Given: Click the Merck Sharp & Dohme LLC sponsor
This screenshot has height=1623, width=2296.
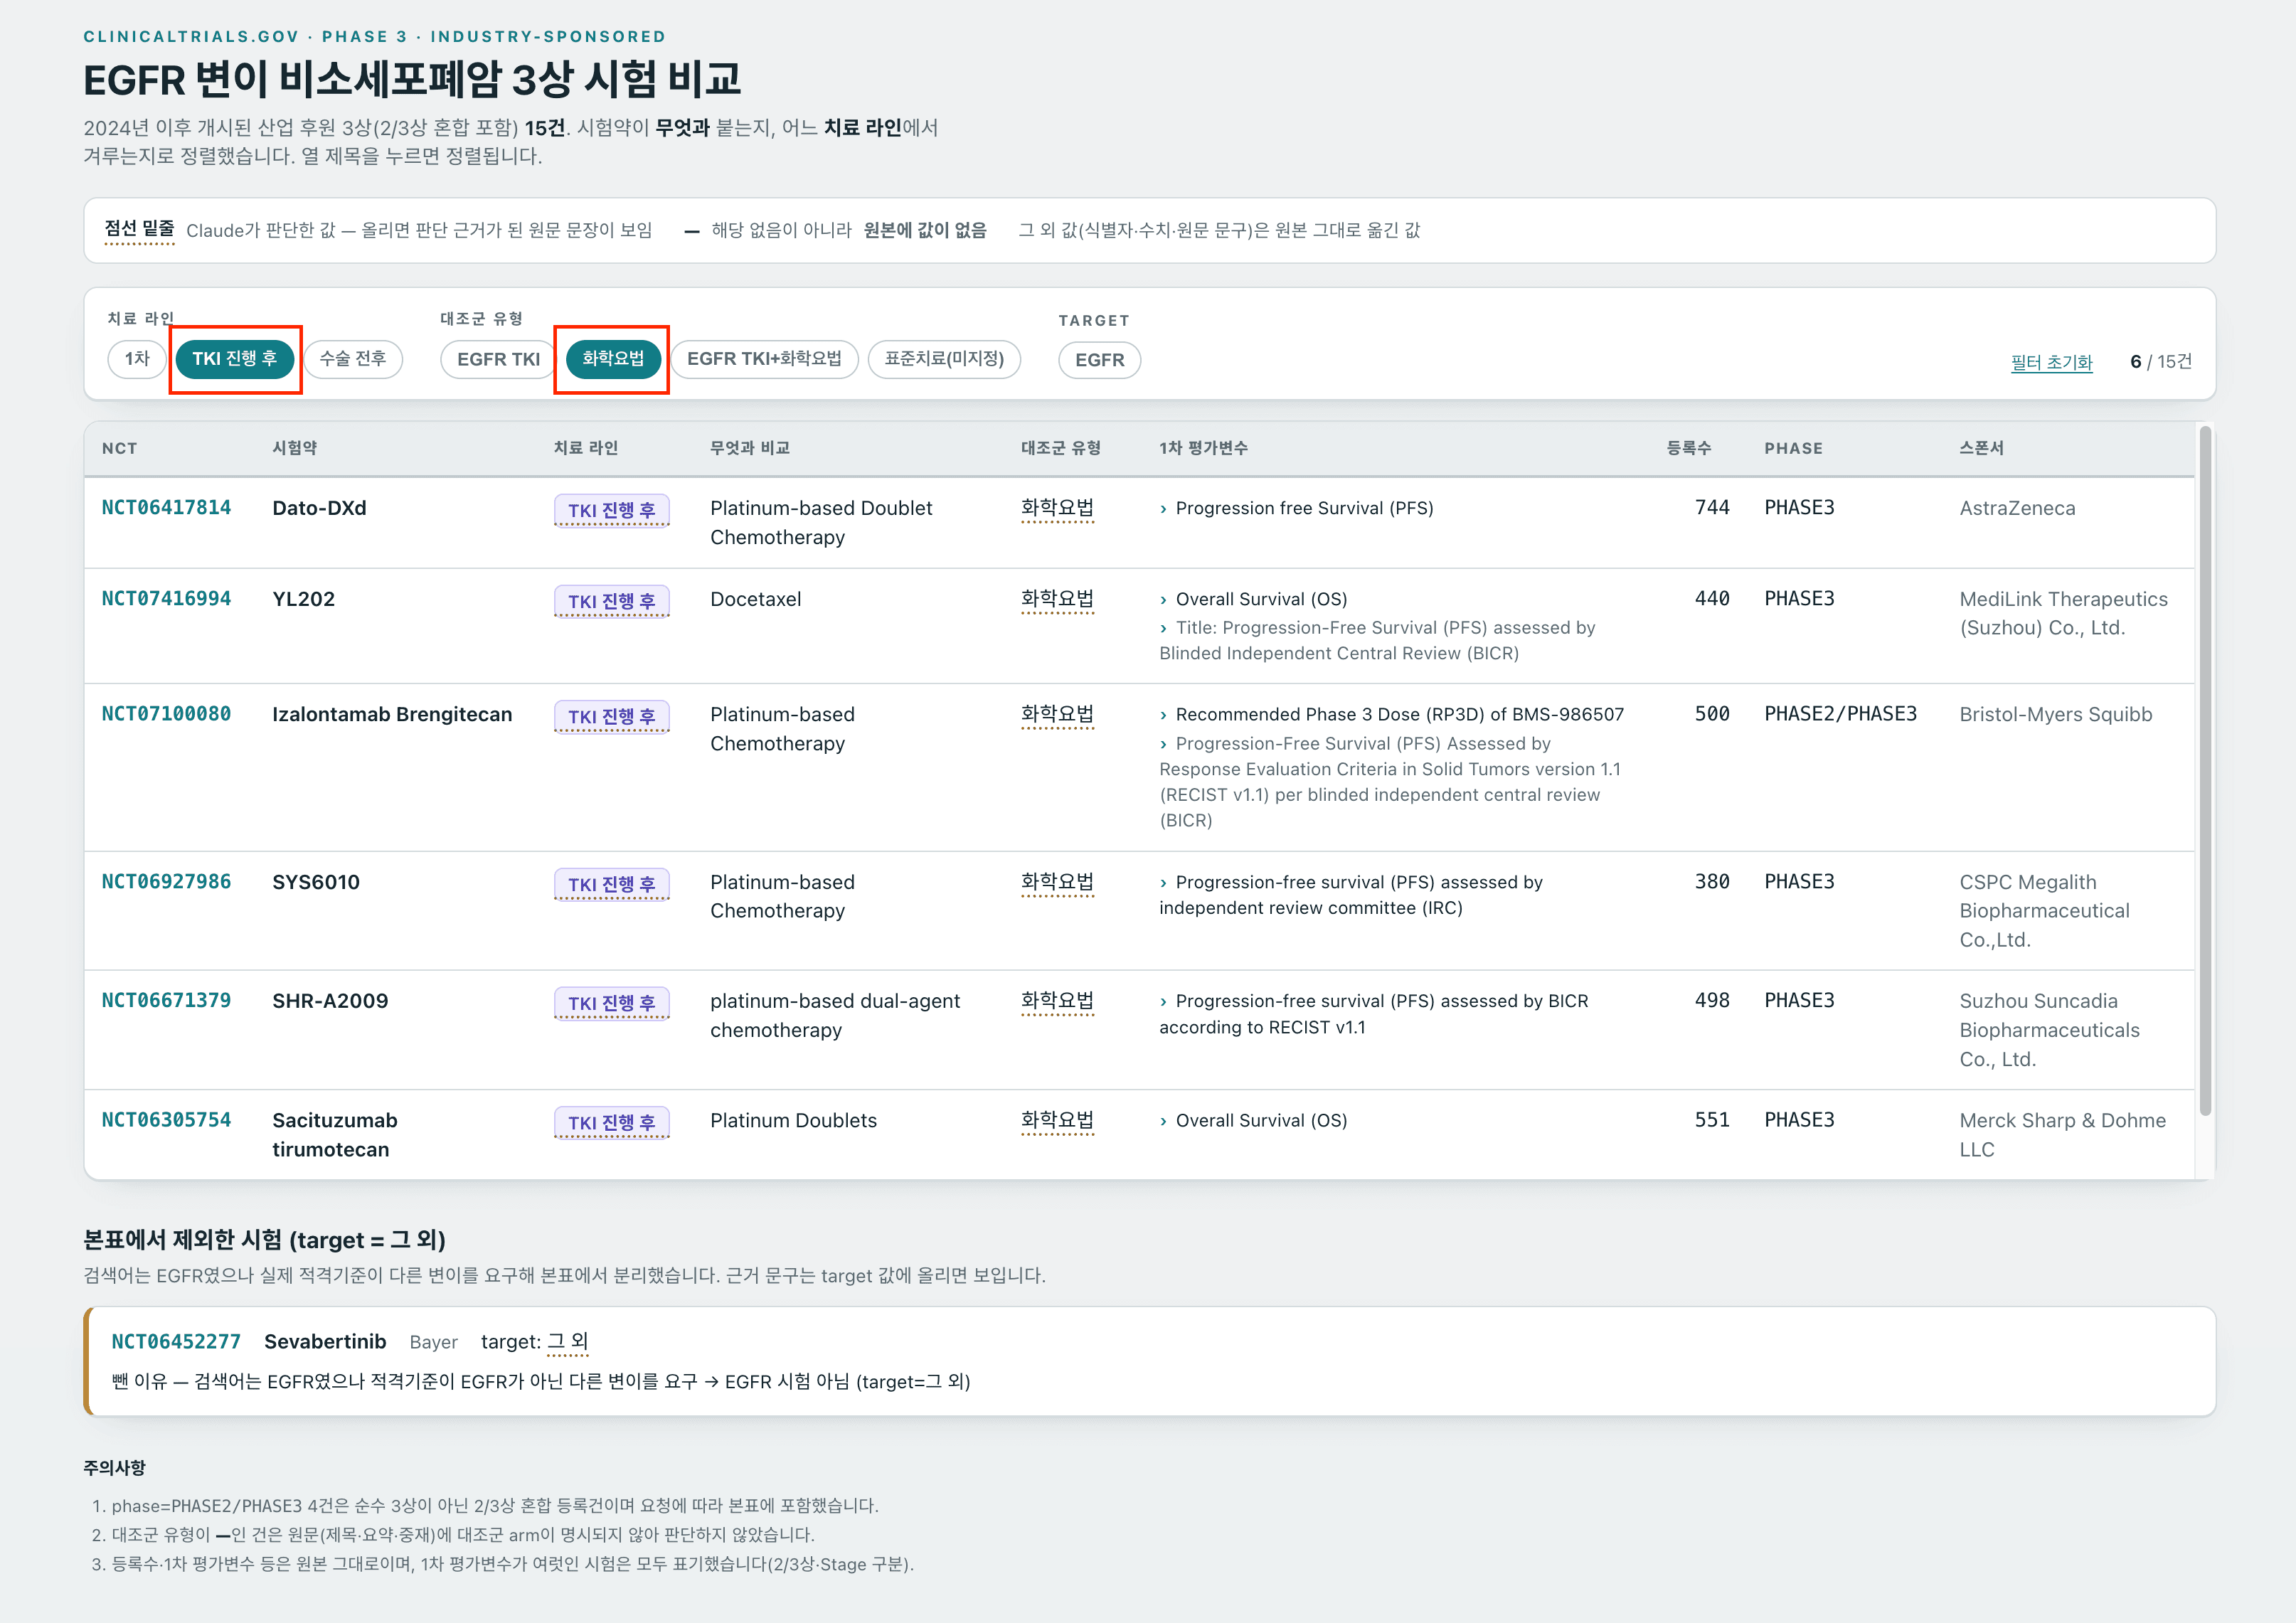Looking at the screenshot, I should tap(2062, 1135).
